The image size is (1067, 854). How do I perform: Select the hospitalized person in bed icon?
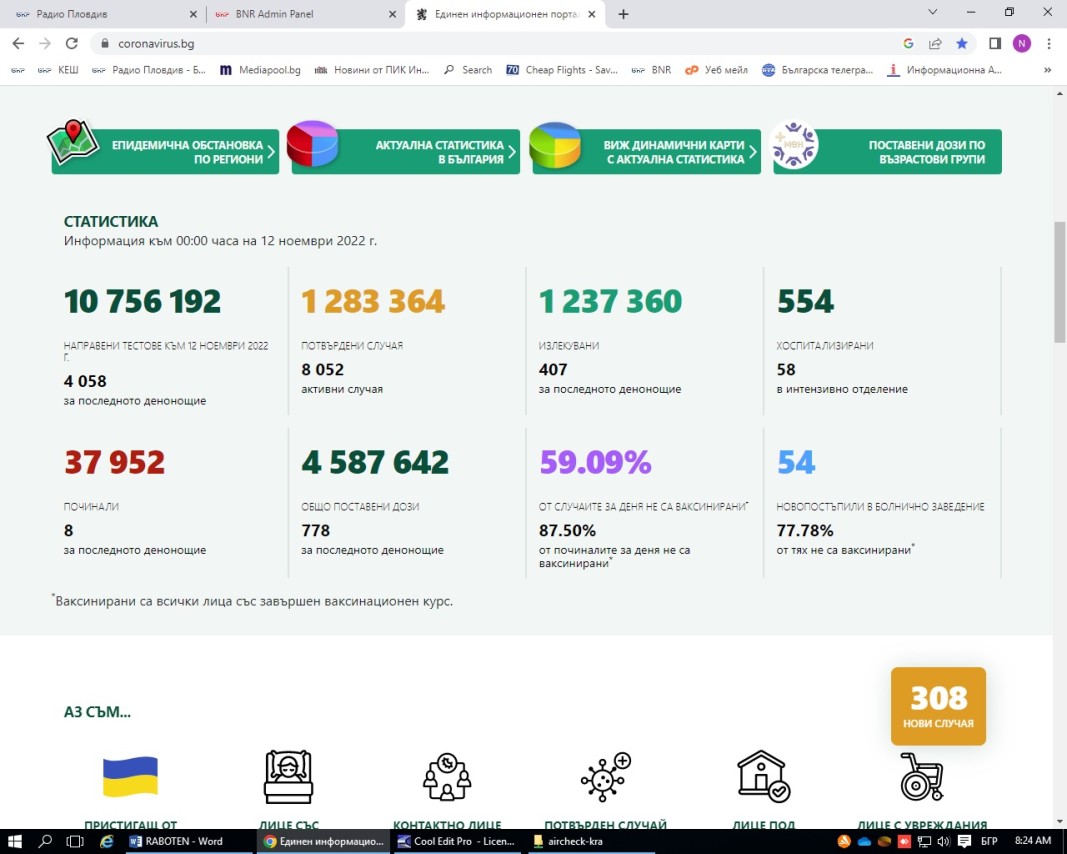[x=289, y=776]
